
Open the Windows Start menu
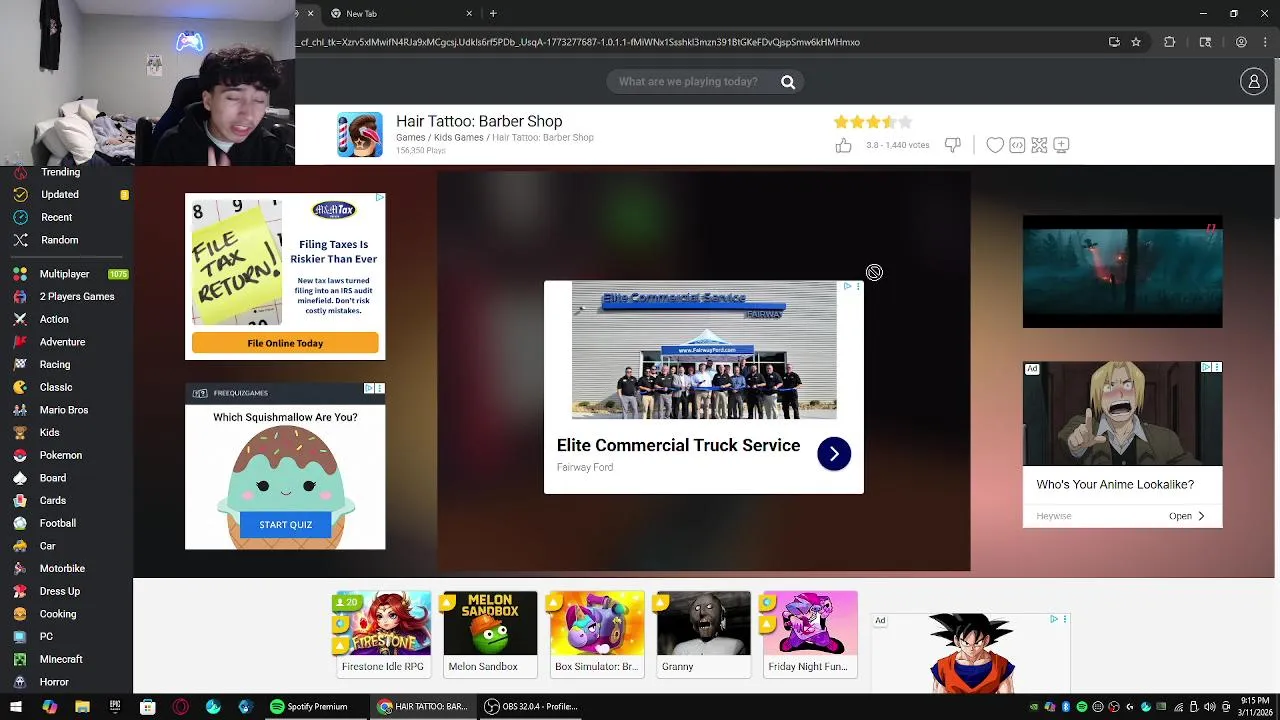16,707
